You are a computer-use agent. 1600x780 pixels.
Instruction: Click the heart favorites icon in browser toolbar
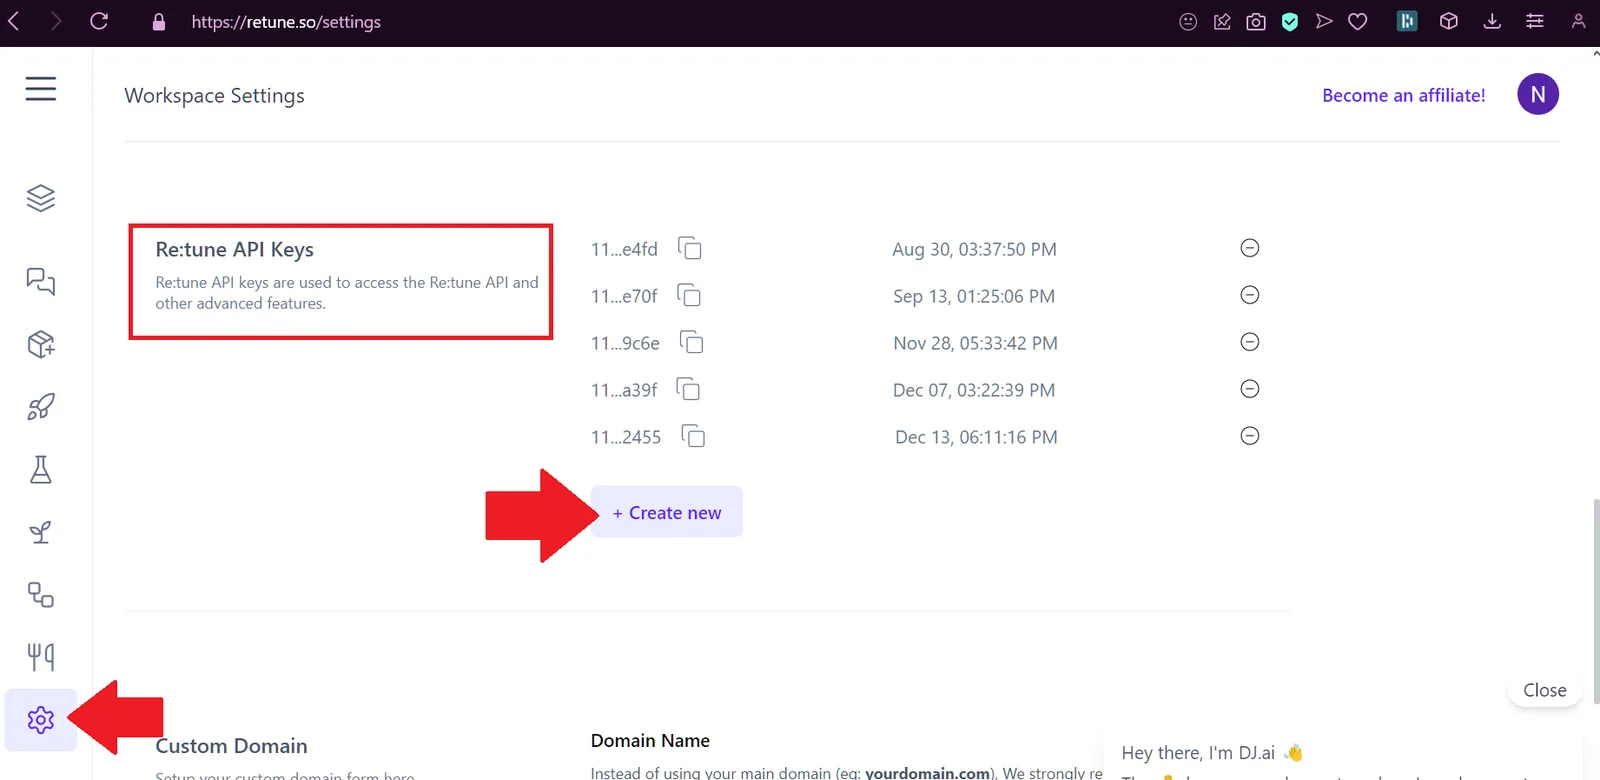tap(1358, 22)
